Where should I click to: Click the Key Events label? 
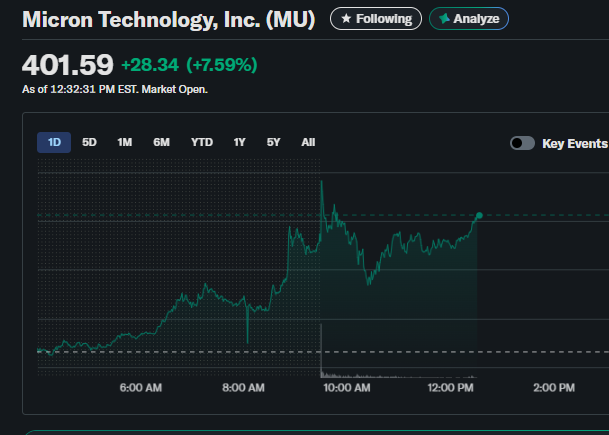coord(574,144)
